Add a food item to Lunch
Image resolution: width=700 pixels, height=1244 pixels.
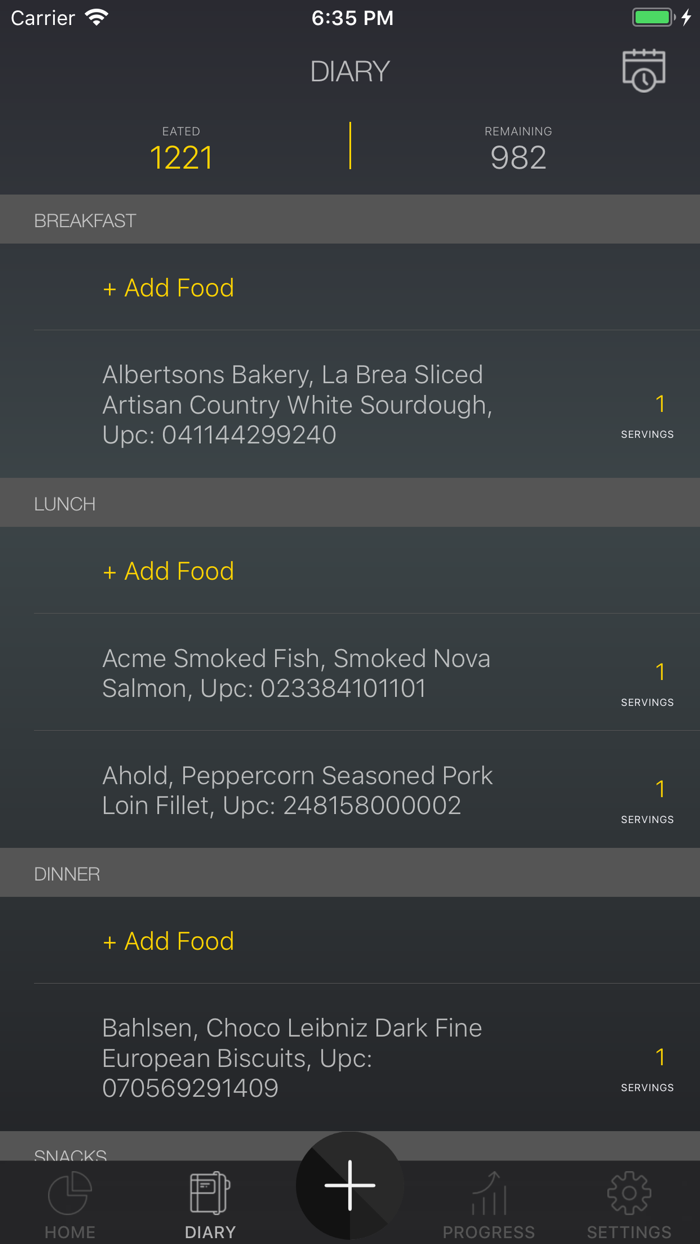(168, 570)
